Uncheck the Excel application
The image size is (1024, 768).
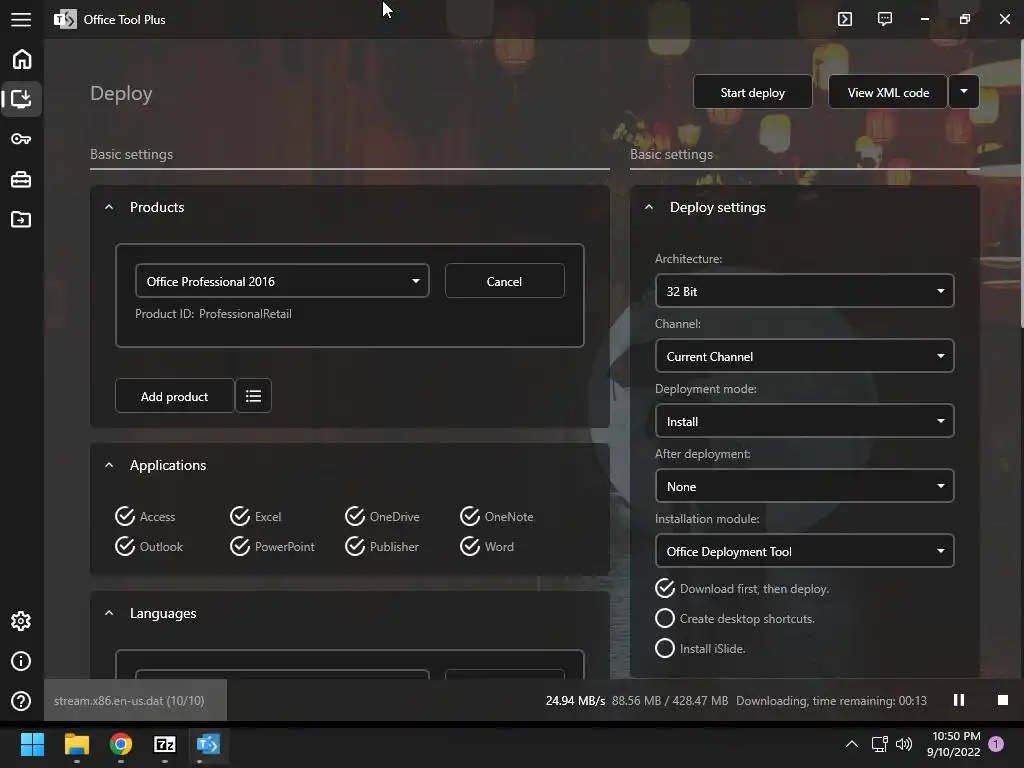[x=256, y=517]
